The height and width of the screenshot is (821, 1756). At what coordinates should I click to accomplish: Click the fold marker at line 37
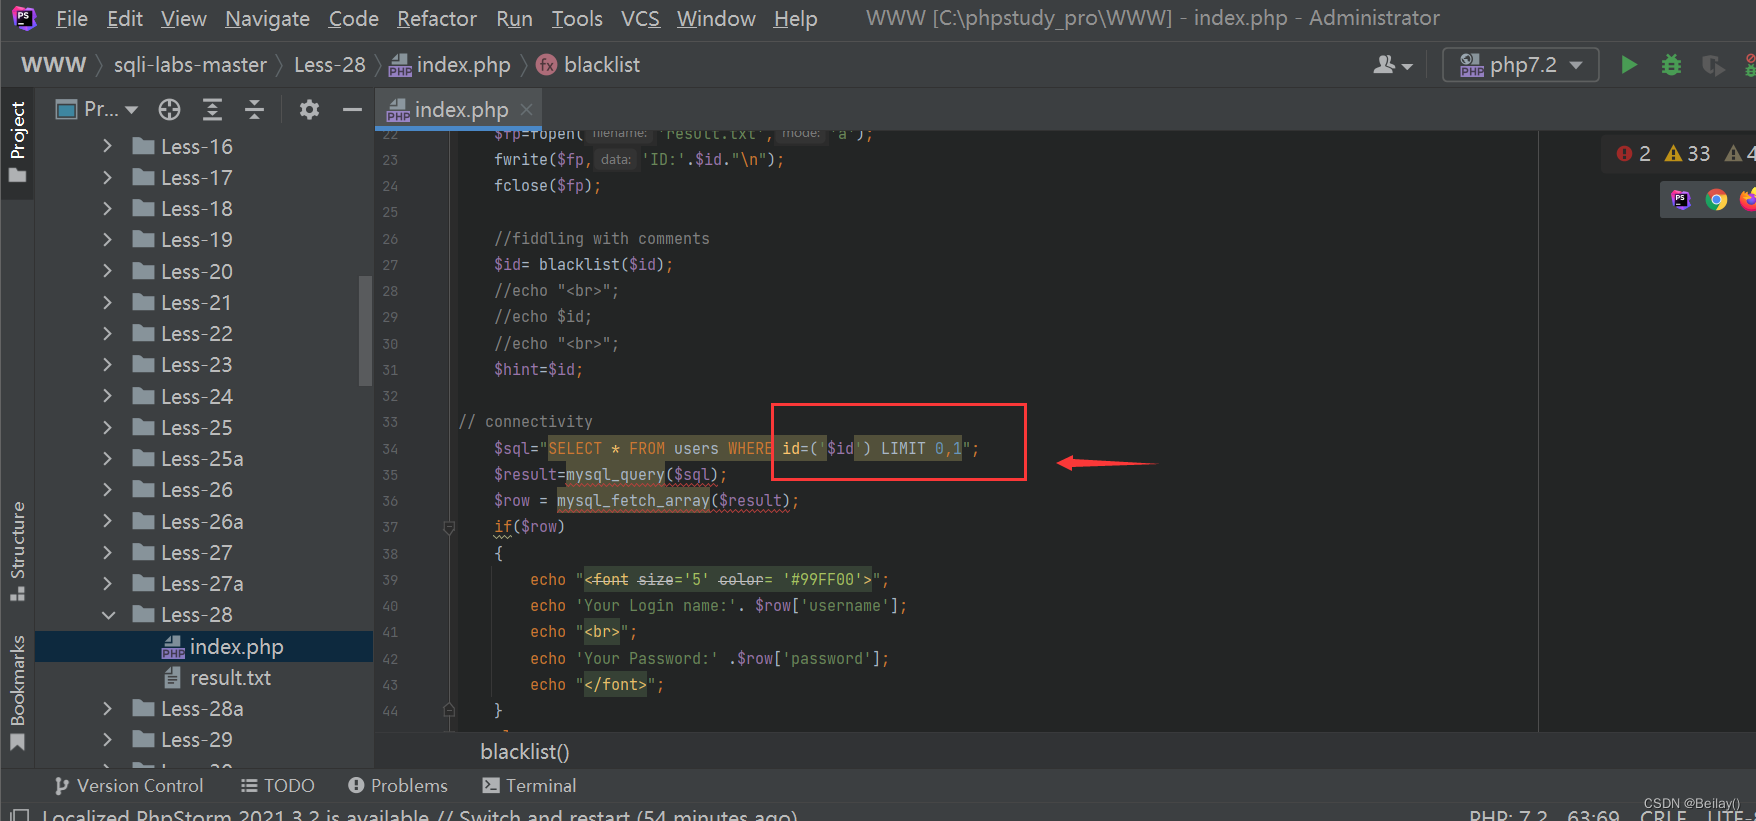(x=449, y=527)
